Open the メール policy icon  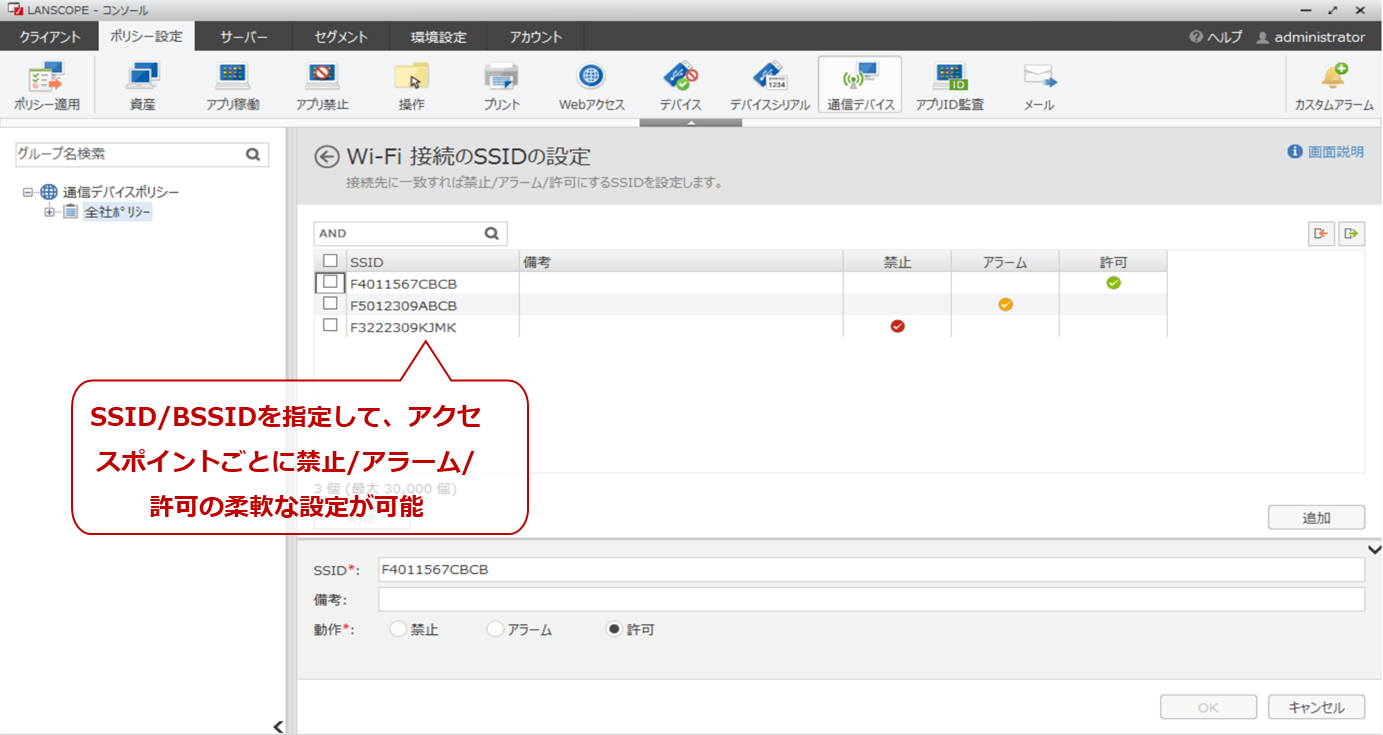(1039, 86)
